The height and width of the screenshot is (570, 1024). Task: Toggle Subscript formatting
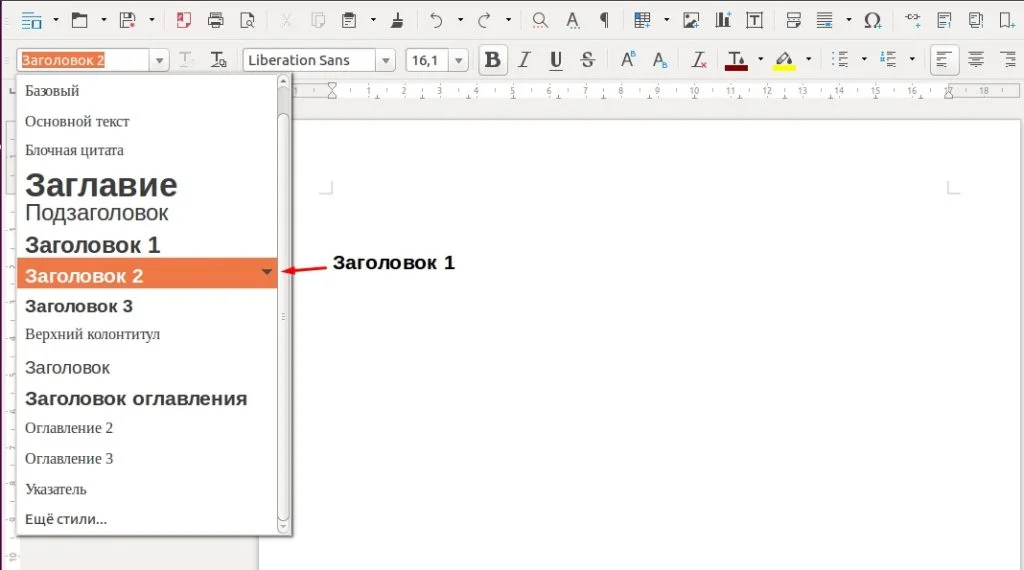pos(660,60)
